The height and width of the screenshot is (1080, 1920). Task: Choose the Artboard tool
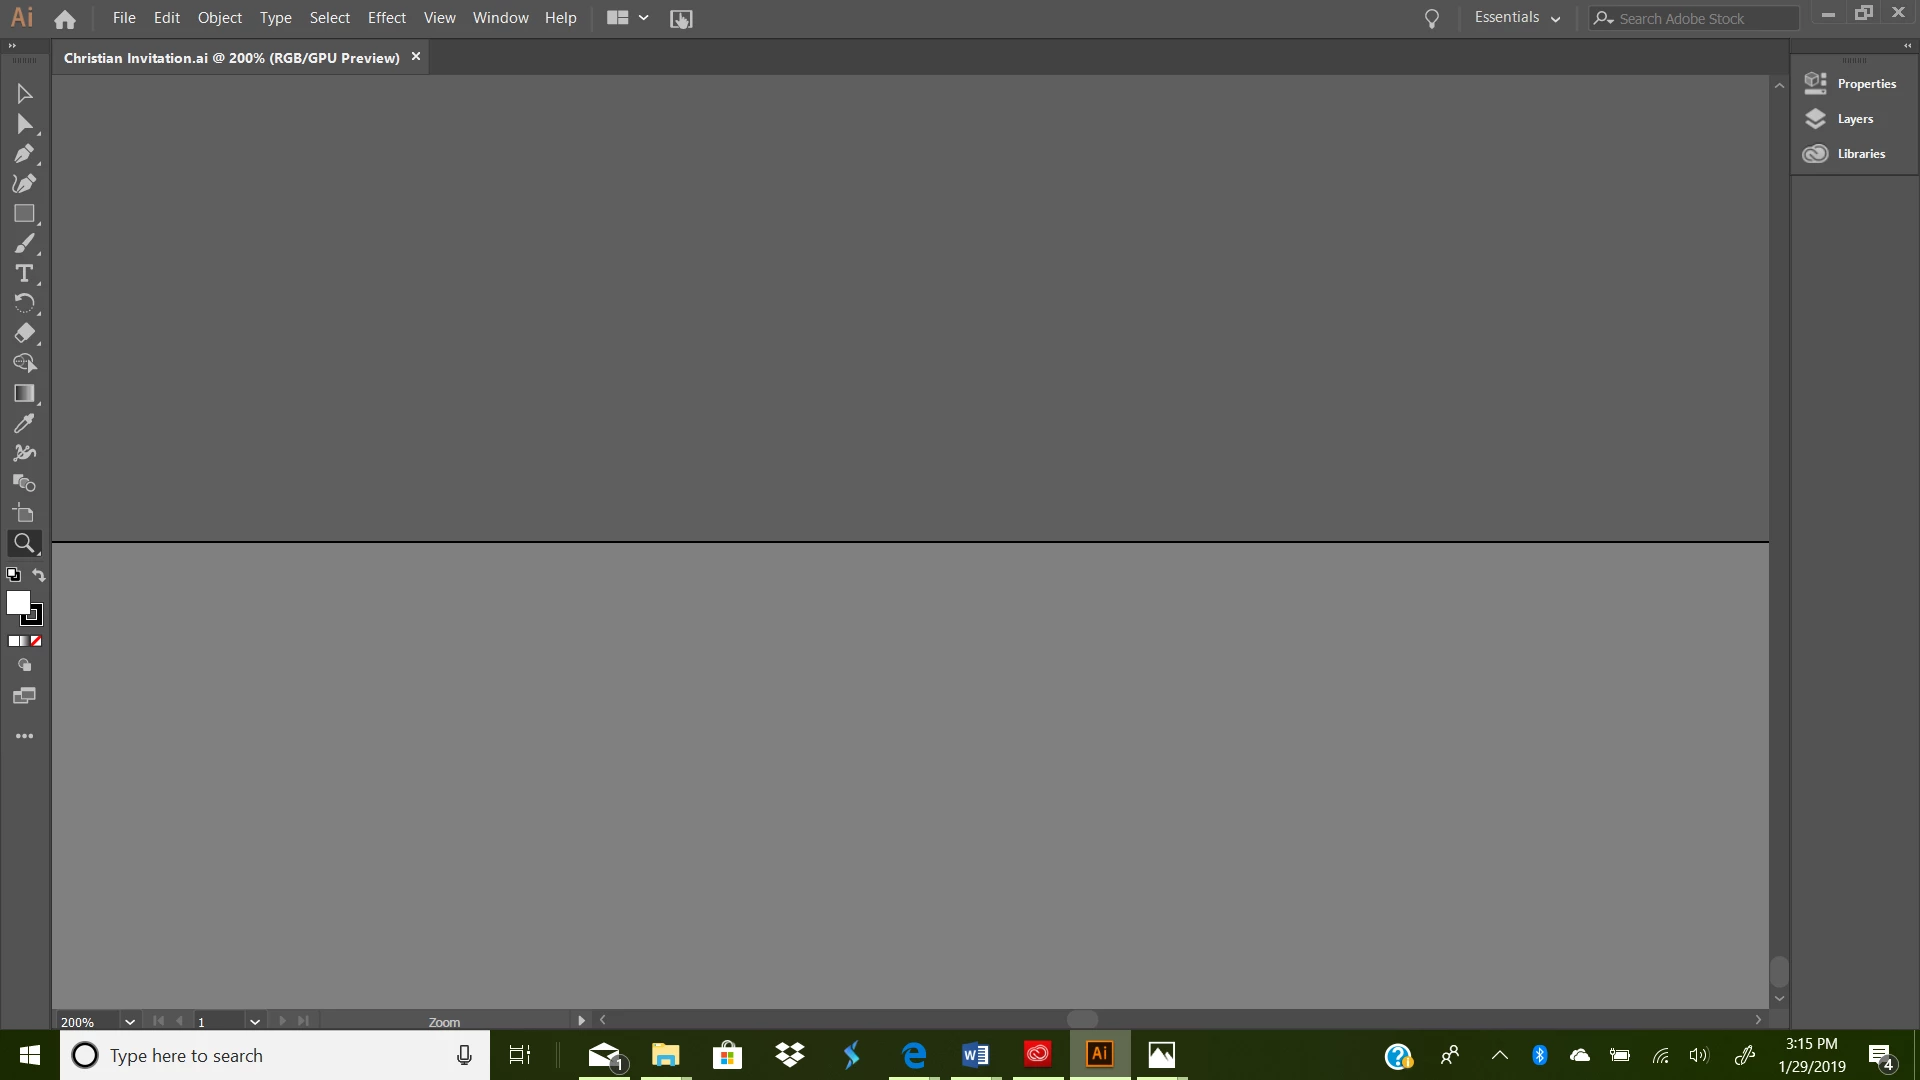[x=24, y=514]
